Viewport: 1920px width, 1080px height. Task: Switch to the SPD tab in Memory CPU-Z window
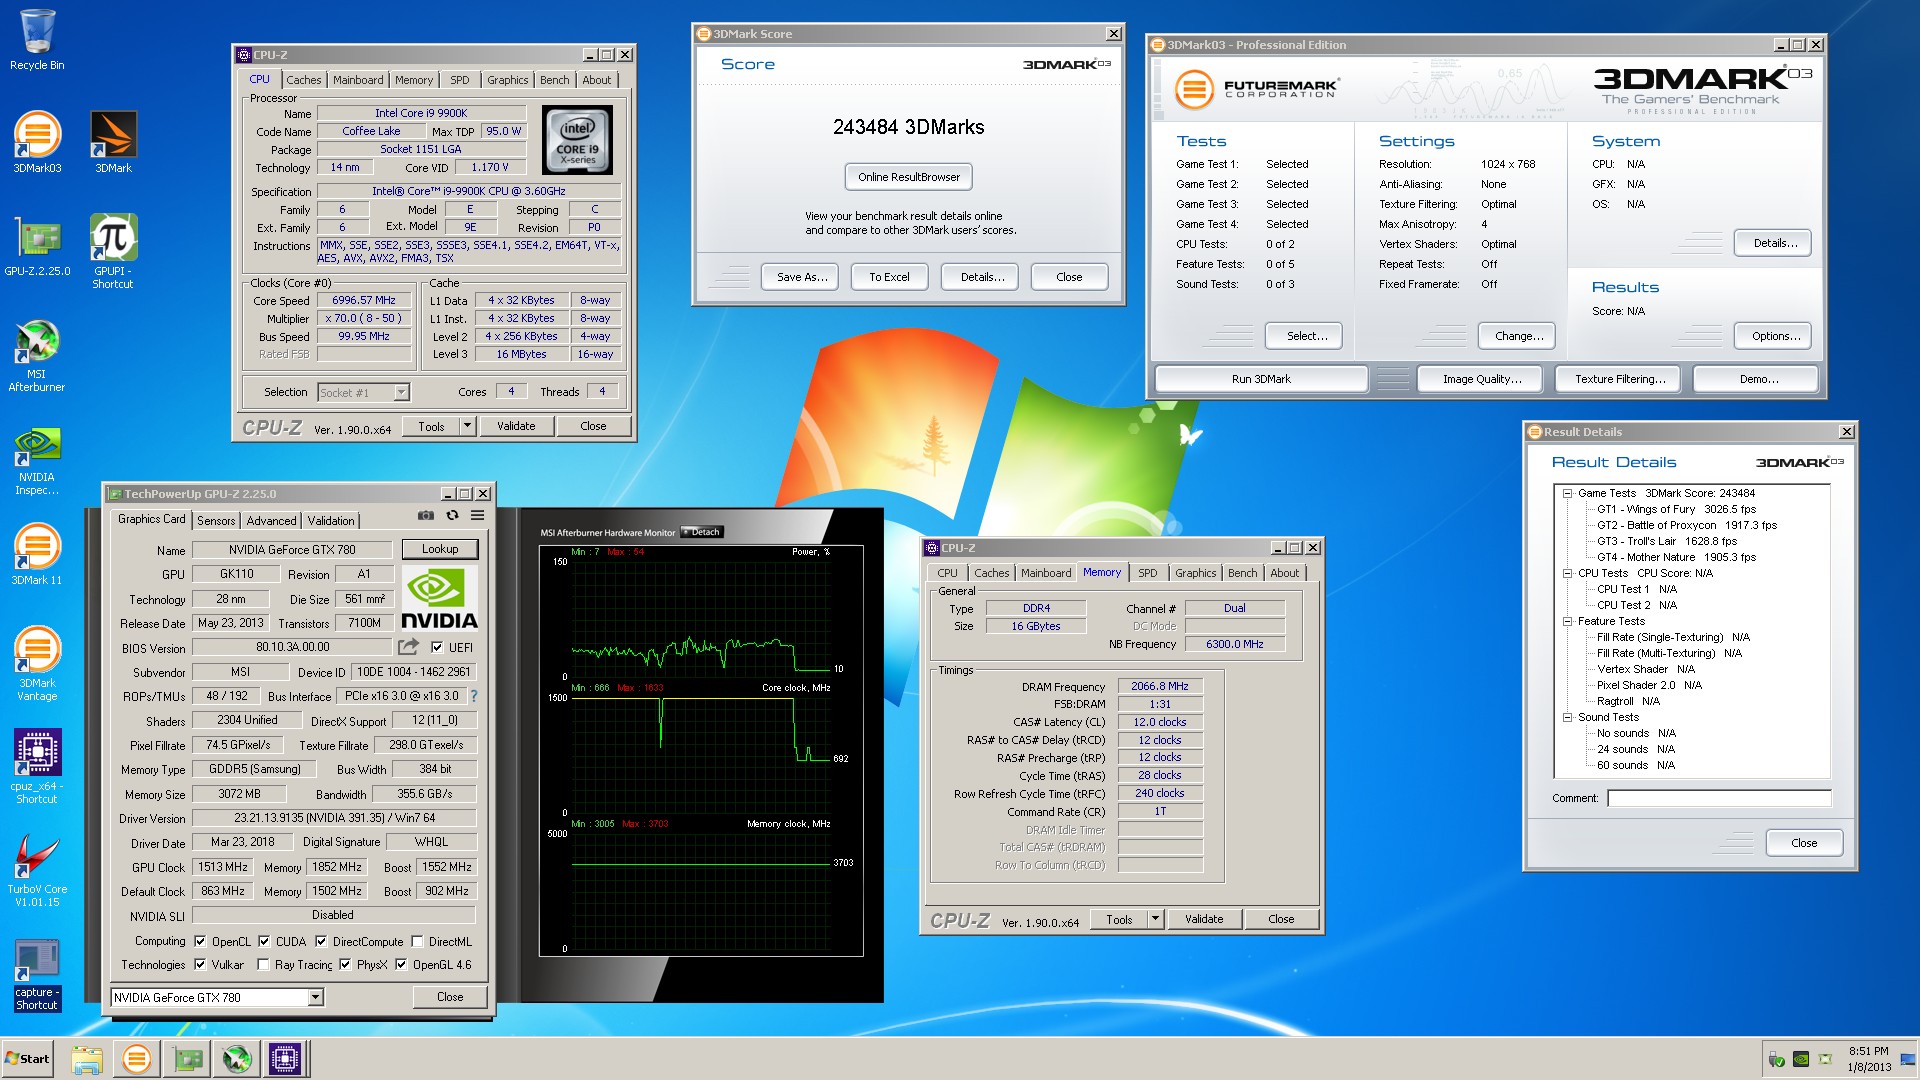(1148, 573)
